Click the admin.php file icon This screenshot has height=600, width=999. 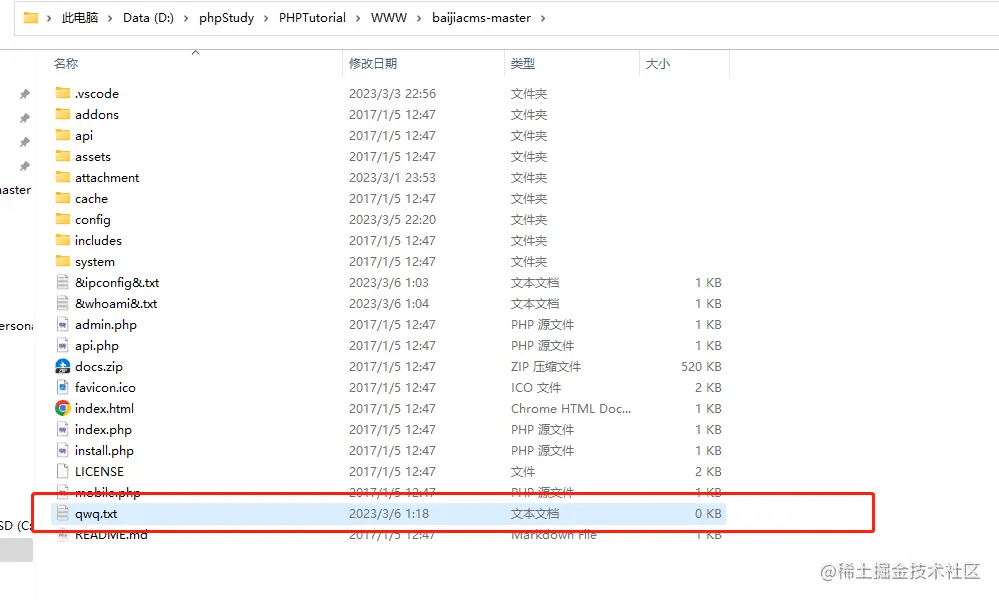(x=62, y=324)
